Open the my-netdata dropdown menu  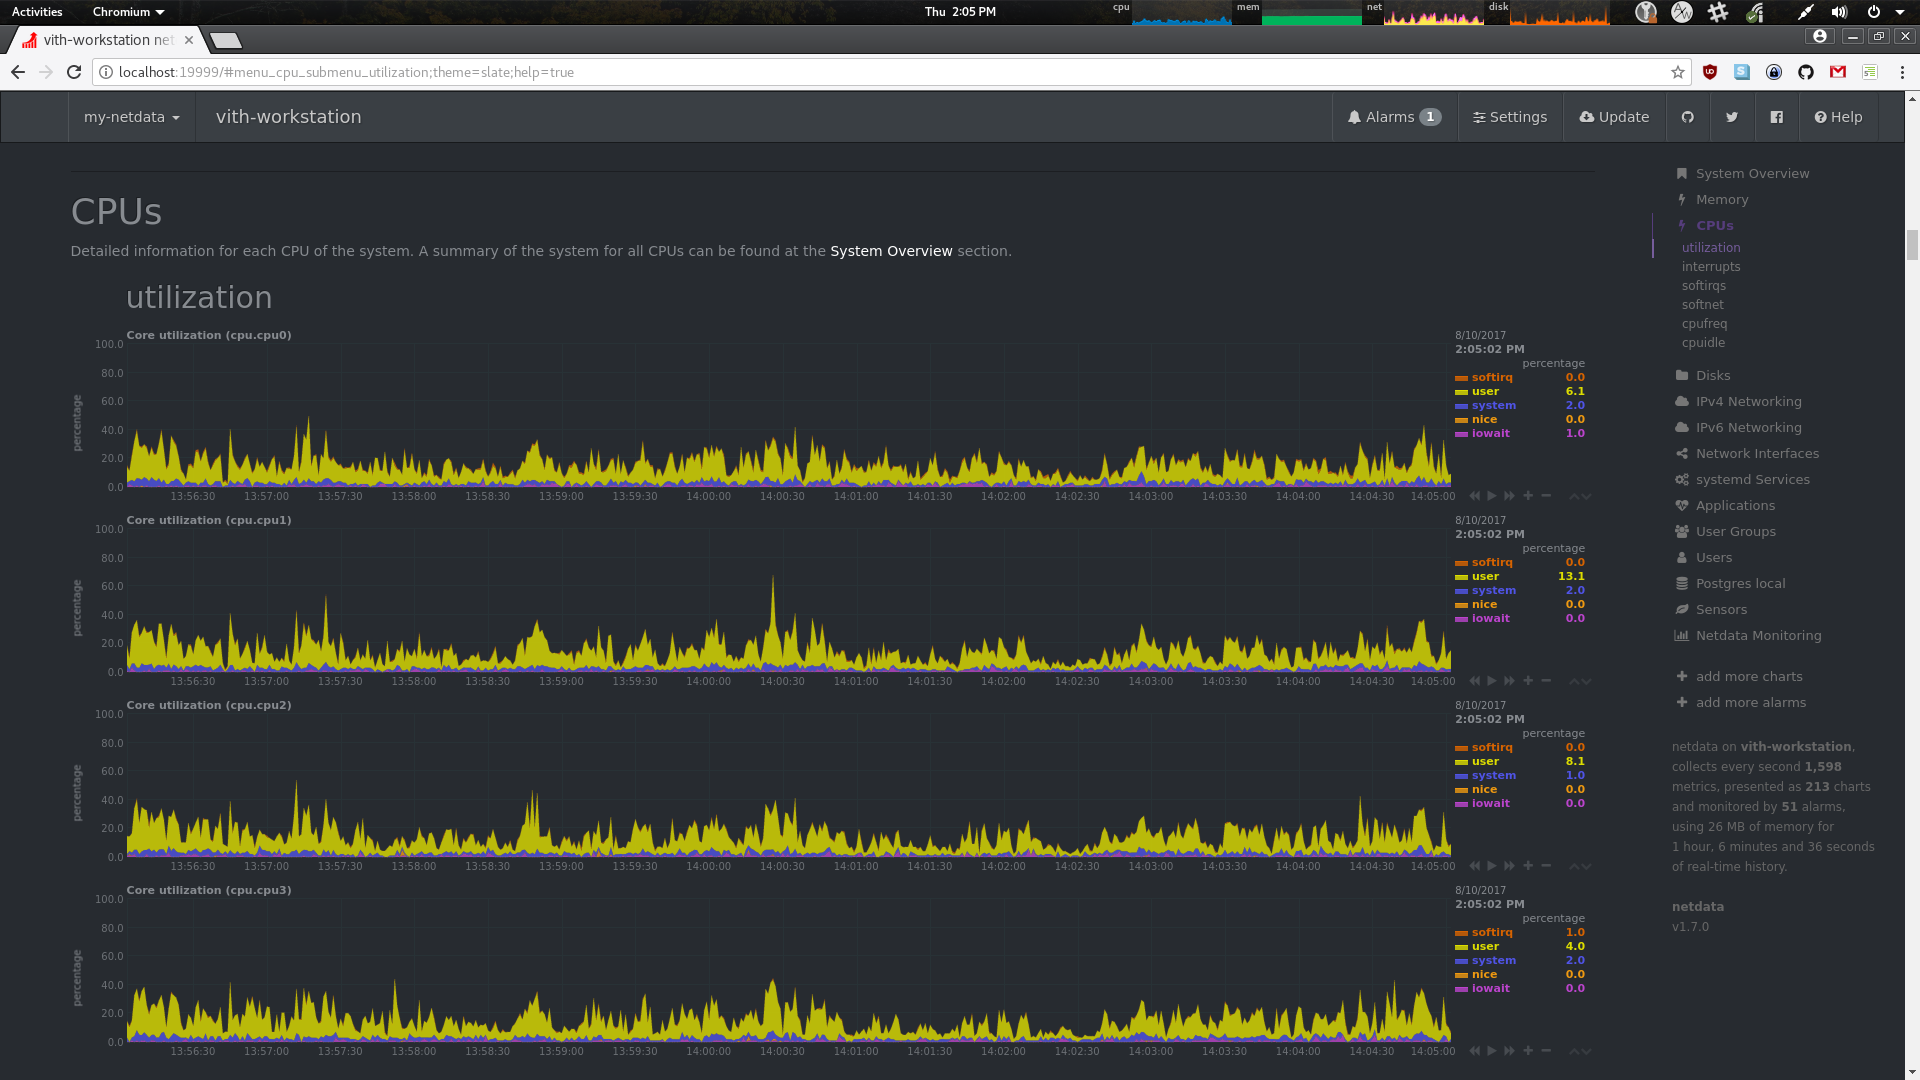[x=131, y=117]
